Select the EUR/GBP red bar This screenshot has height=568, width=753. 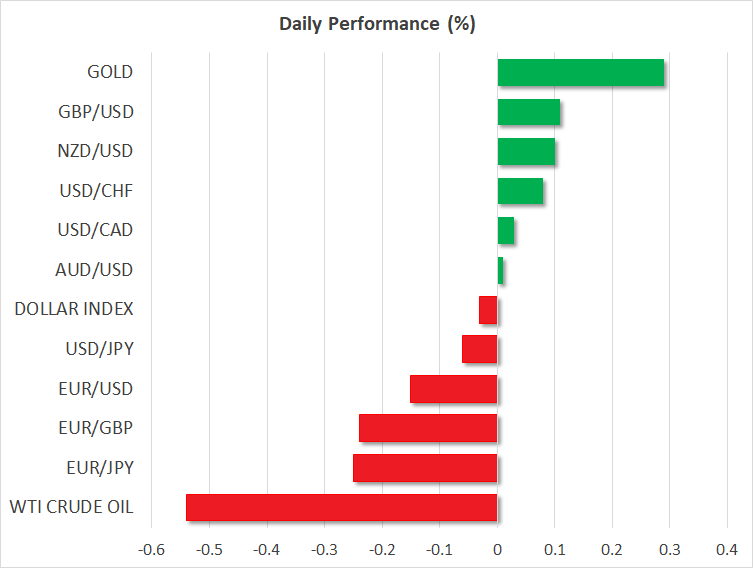pos(428,428)
